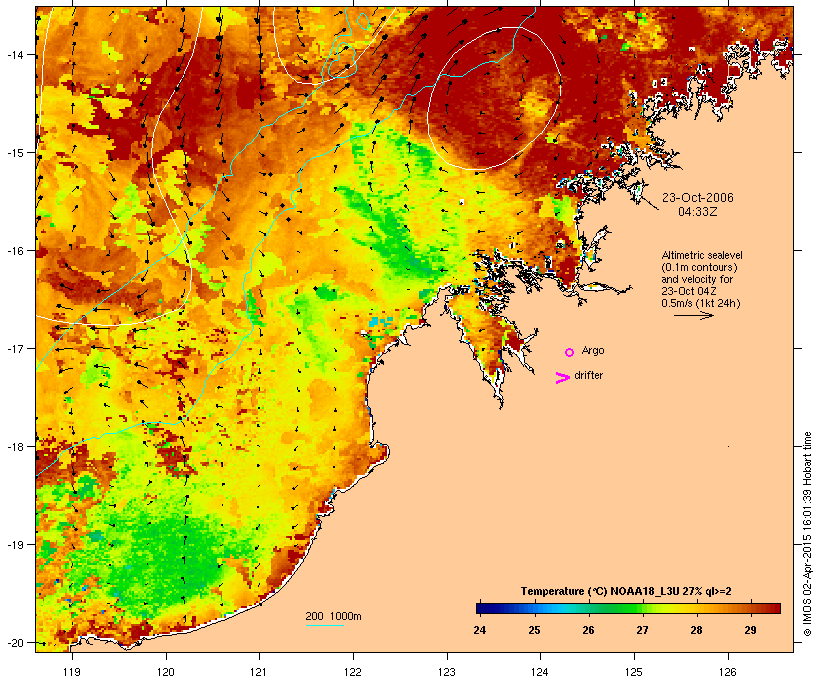Click the magenta Argo circle marker in legend
The image size is (820, 680).
tap(570, 352)
